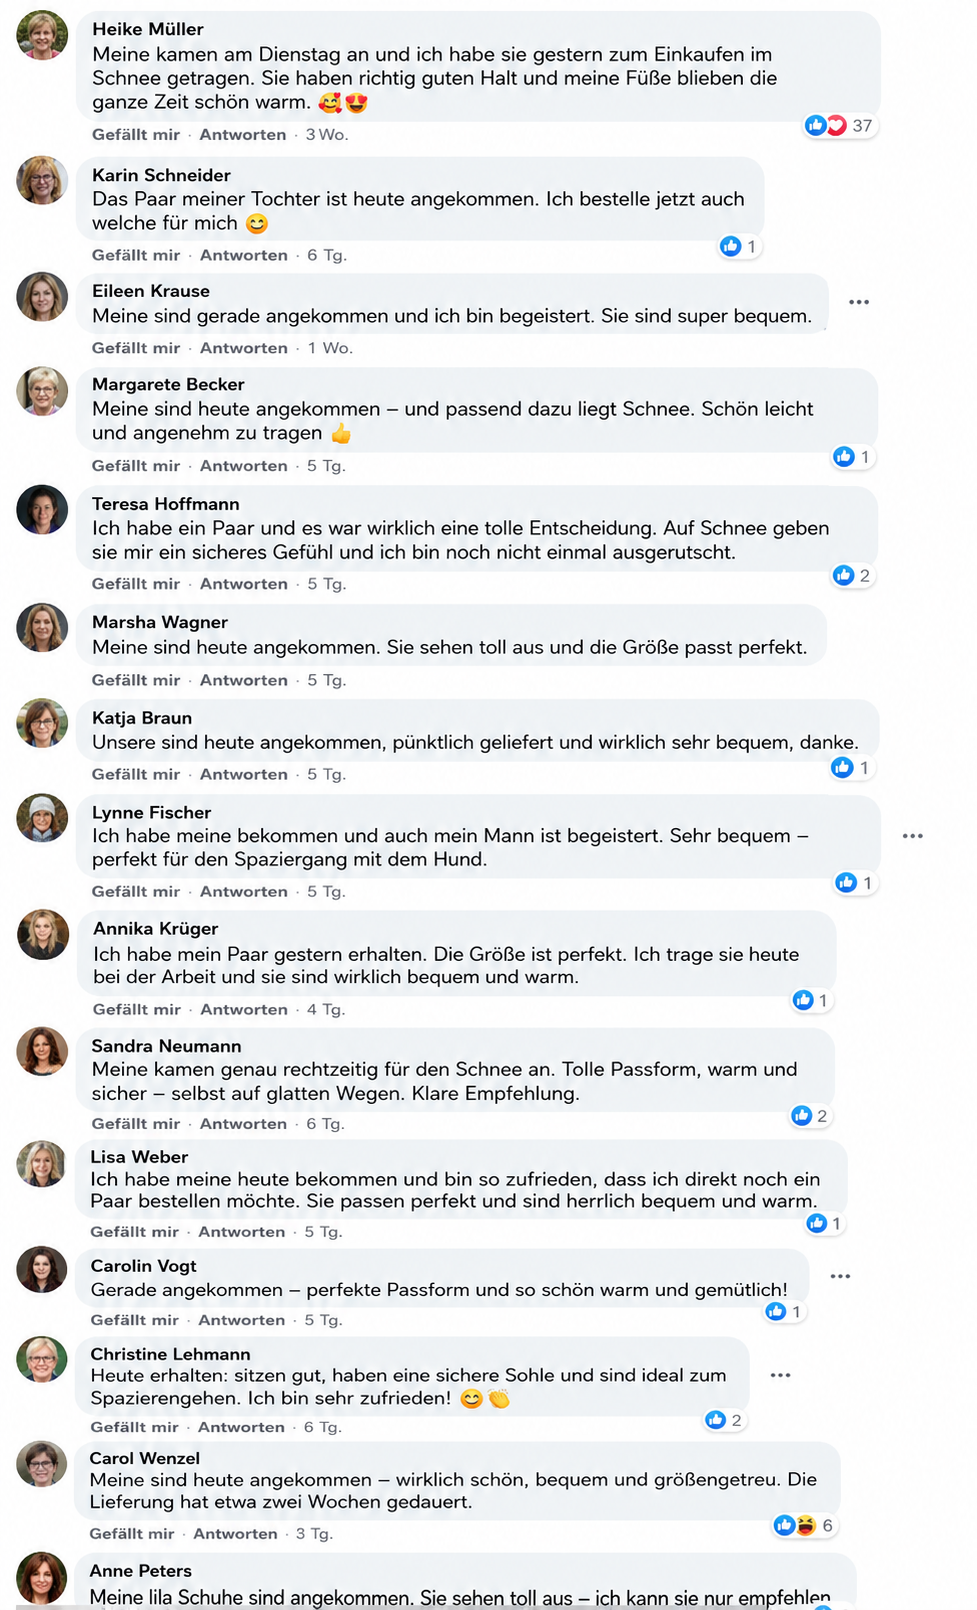Click the like icon on Katja Braun's comment
The height and width of the screenshot is (1610, 977).
843,767
